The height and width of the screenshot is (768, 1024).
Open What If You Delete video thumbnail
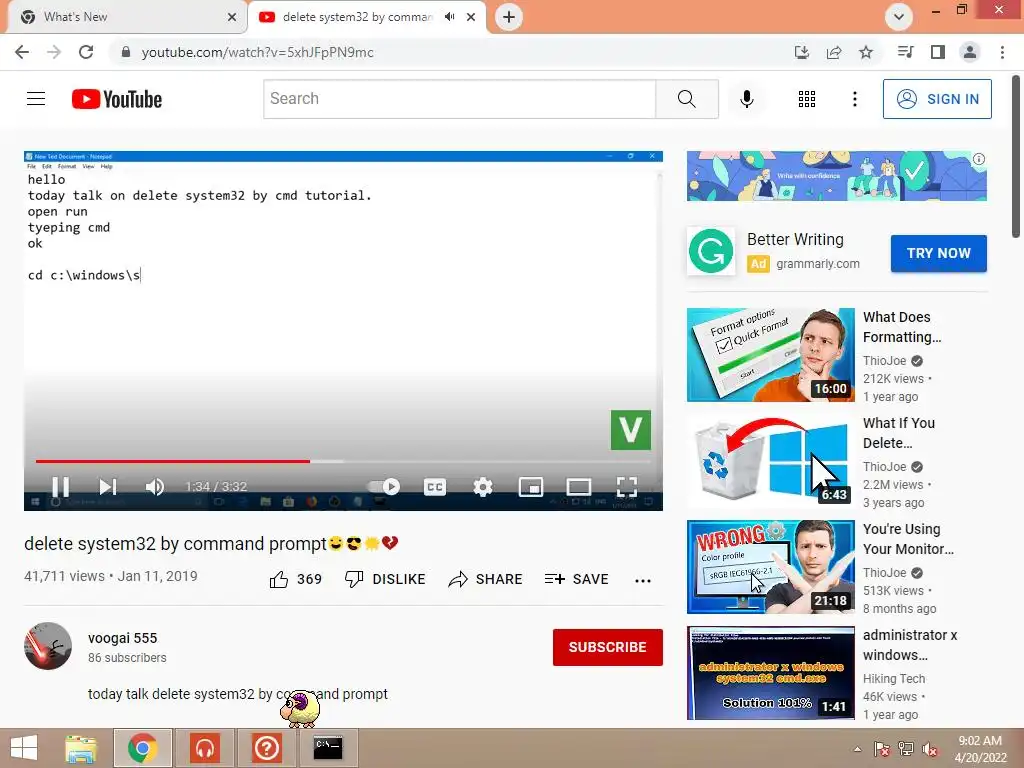771,461
